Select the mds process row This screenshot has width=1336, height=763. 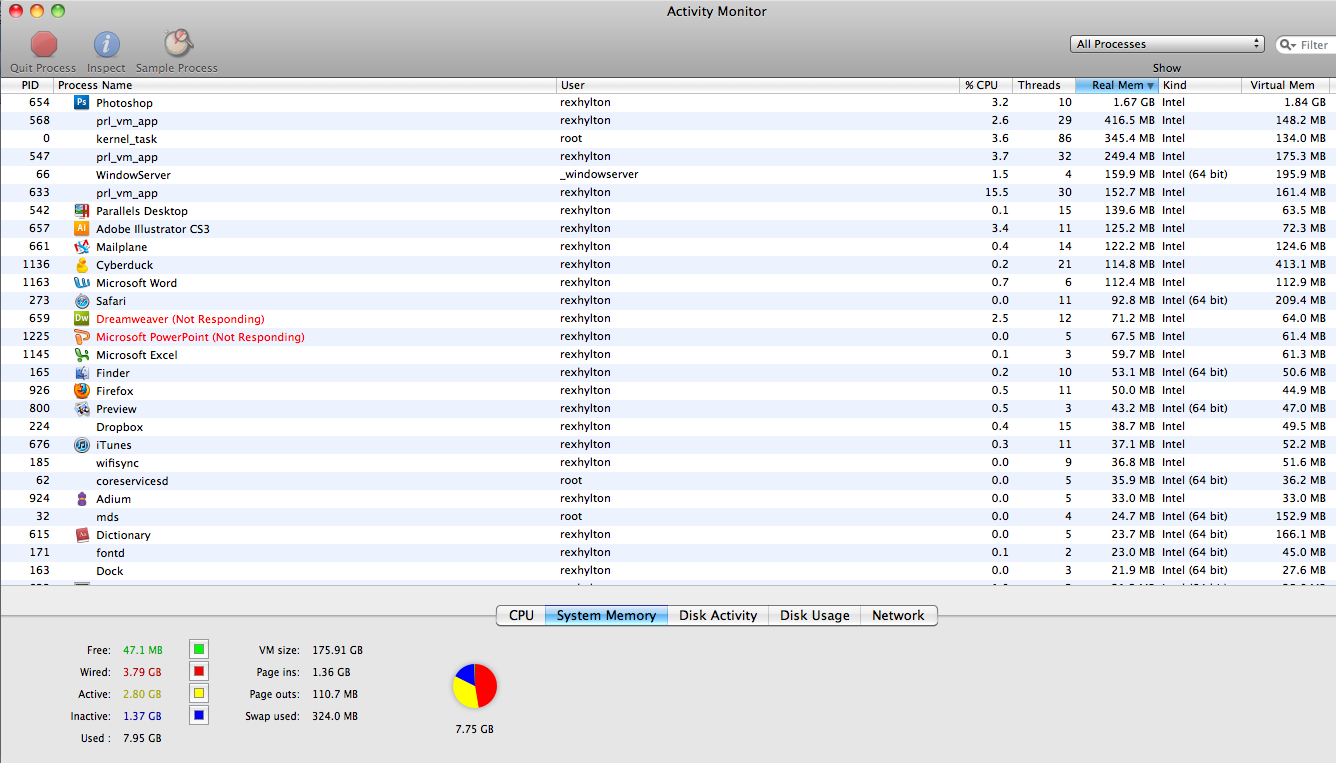[x=668, y=516]
